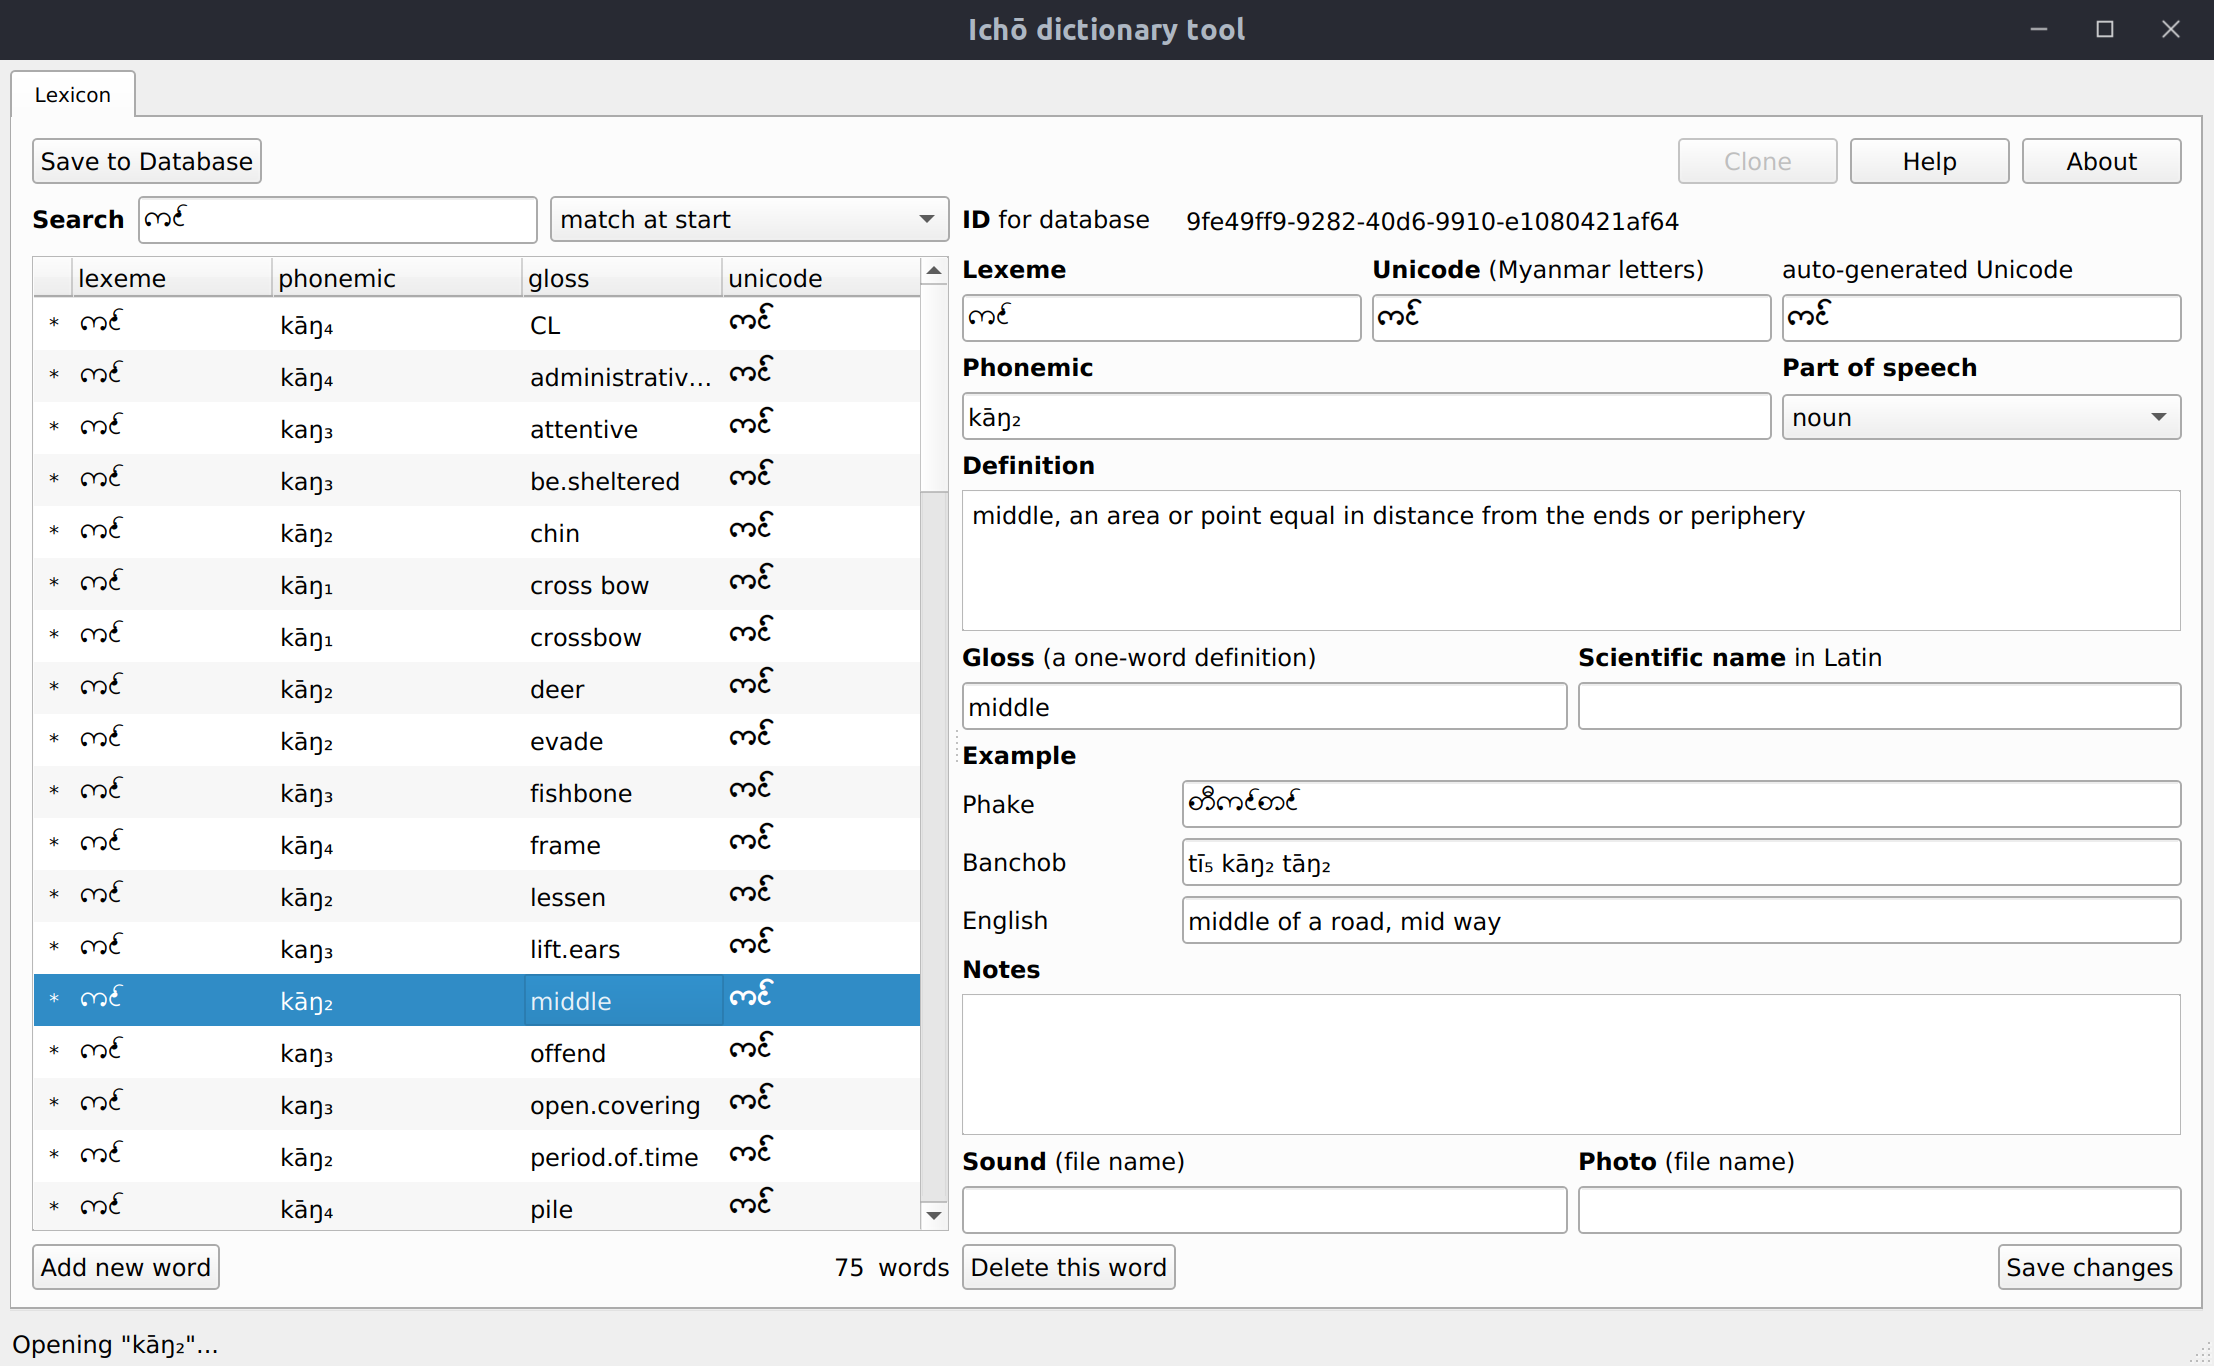
Task: Click Save changes button
Action: 2088,1267
